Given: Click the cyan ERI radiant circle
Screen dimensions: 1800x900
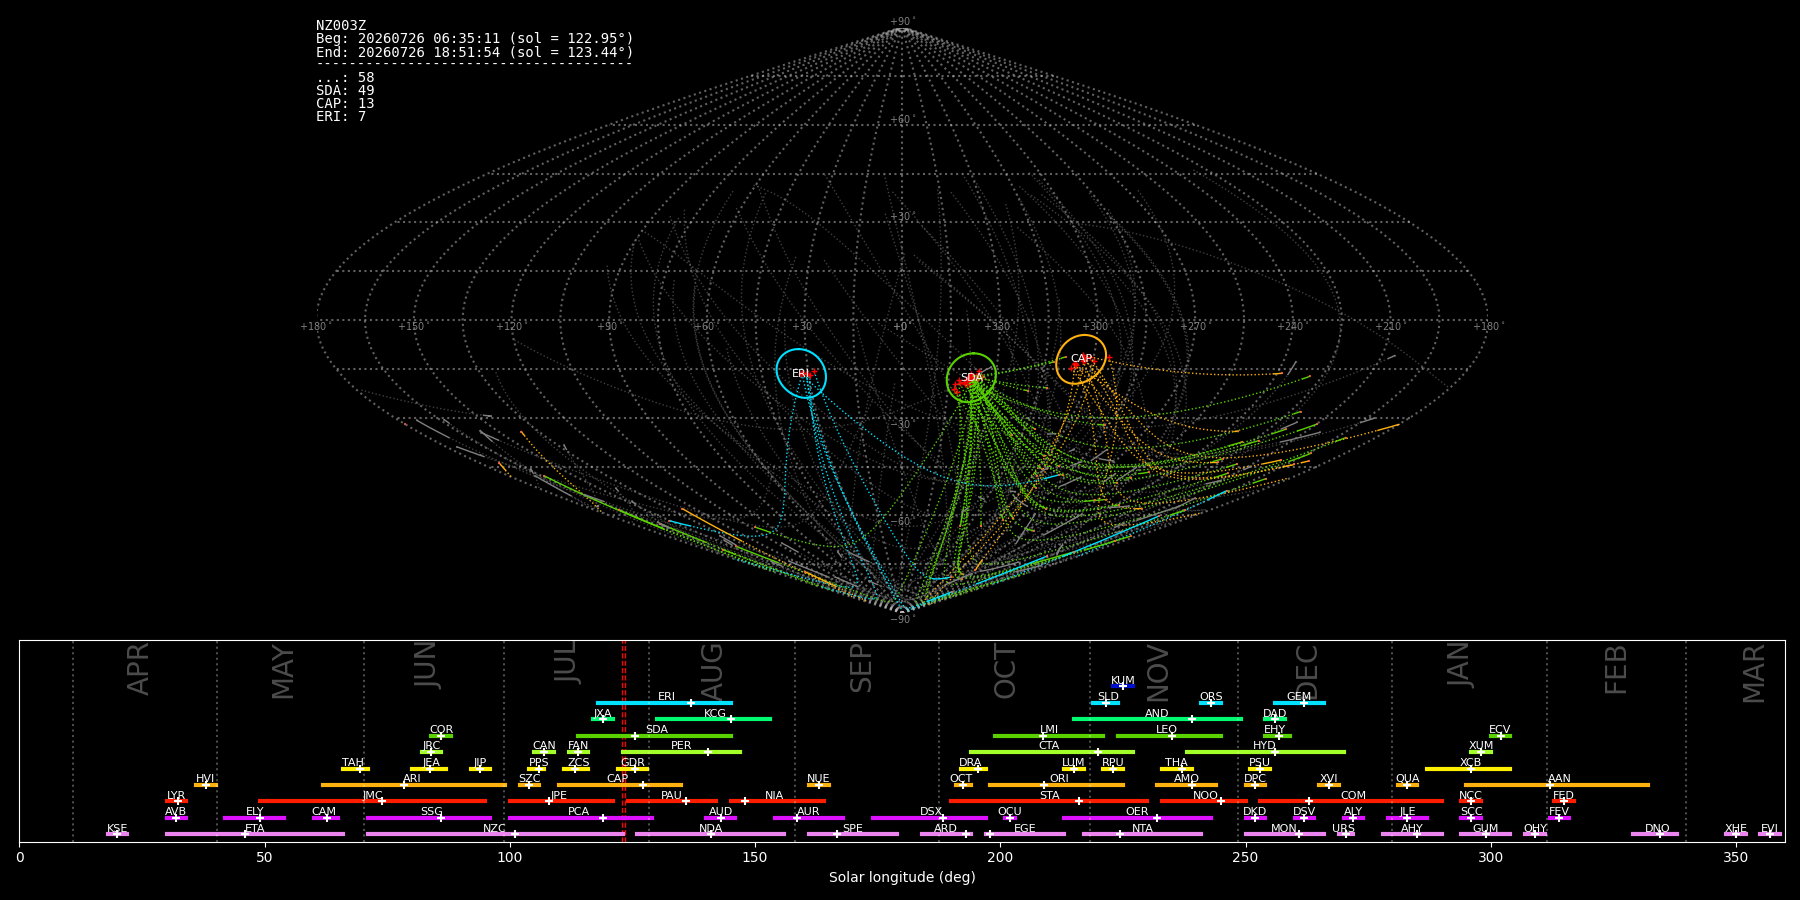Looking at the screenshot, I should click(801, 373).
